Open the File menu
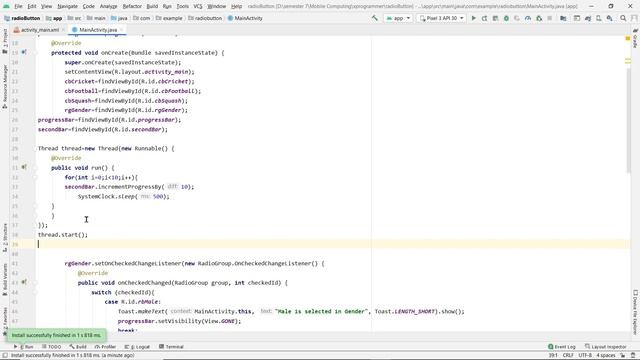The image size is (640, 360). click(18, 7)
